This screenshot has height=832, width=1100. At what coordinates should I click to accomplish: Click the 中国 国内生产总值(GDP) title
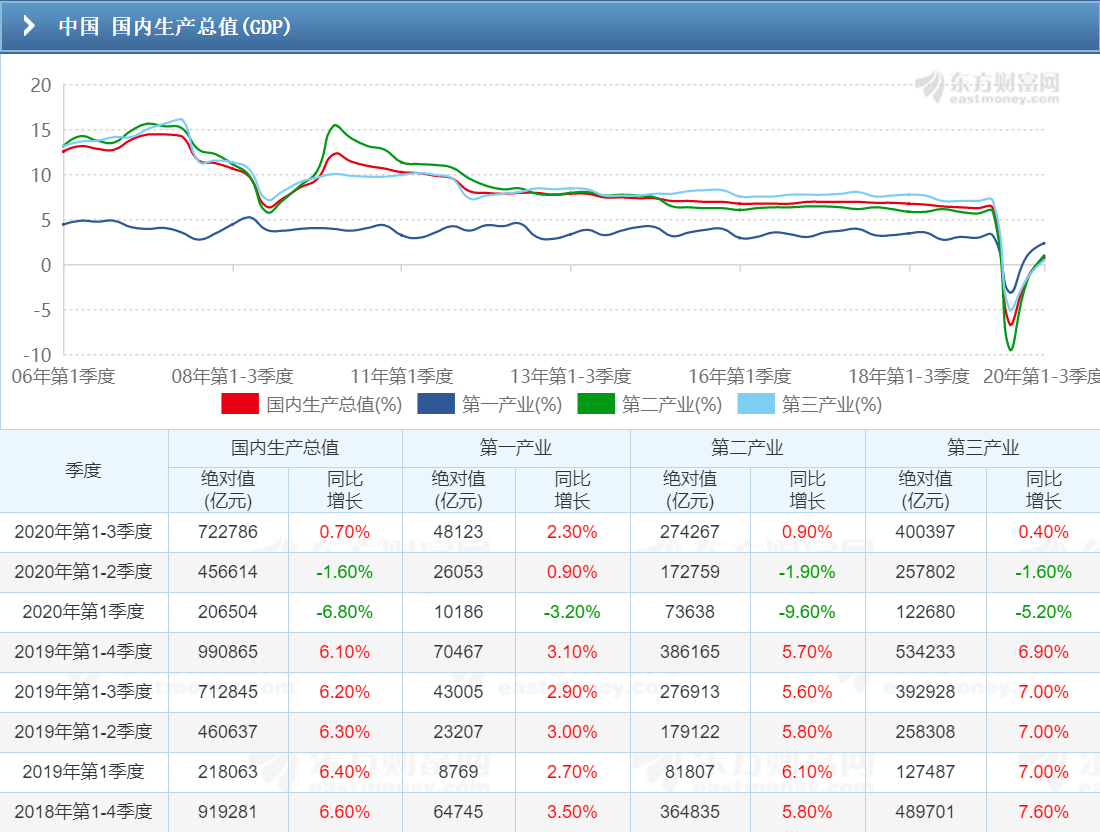click(175, 26)
